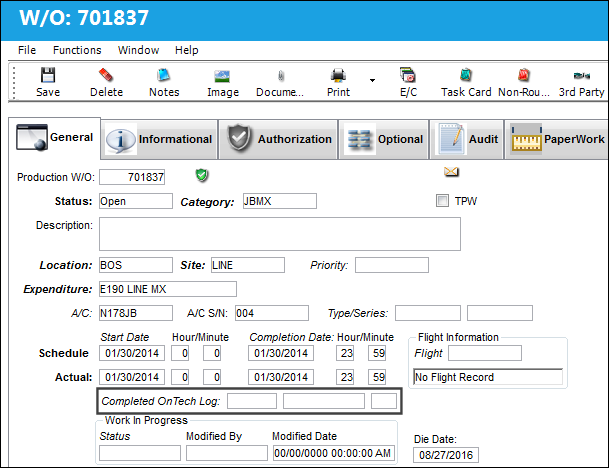The width and height of the screenshot is (609, 468).
Task: Click the middle Completed OnTech Log field
Action: click(x=324, y=401)
